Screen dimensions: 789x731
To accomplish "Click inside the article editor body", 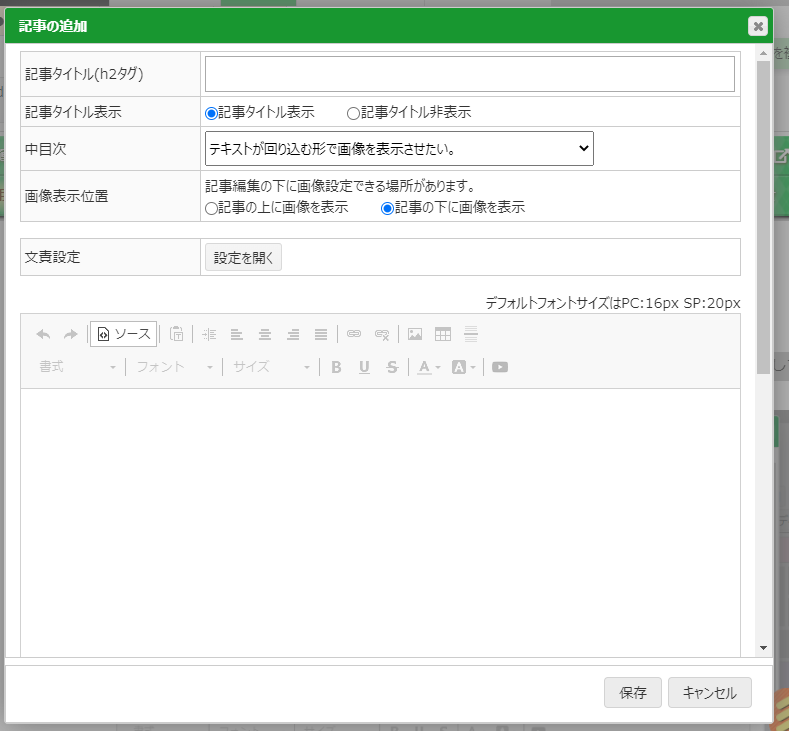I will click(x=380, y=522).
